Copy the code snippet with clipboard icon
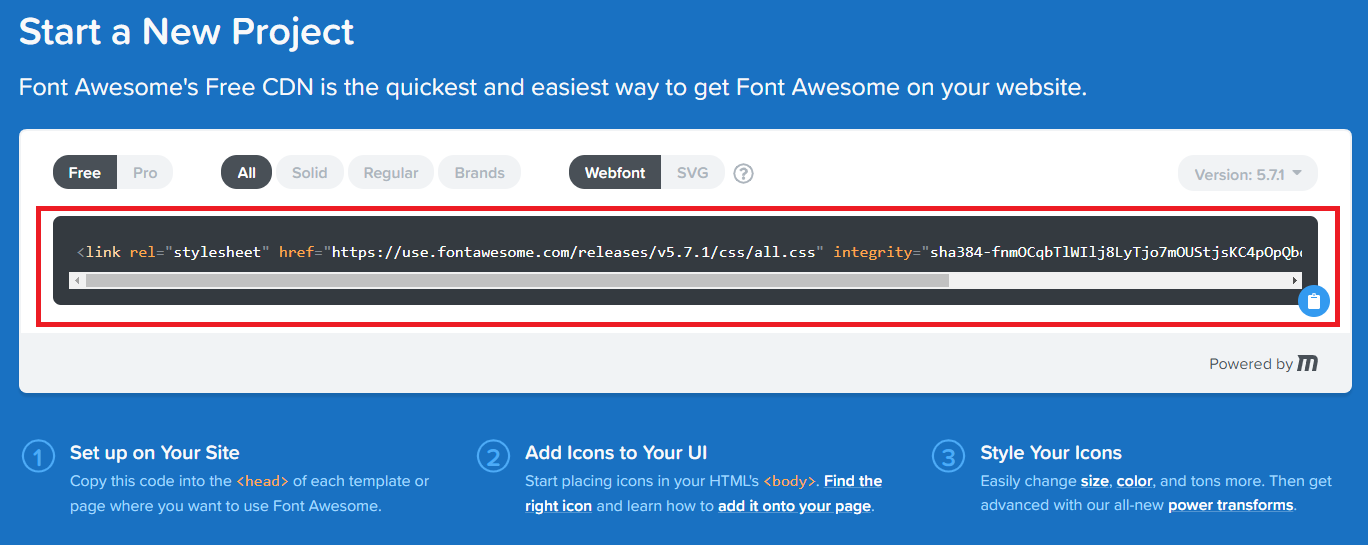Image resolution: width=1368 pixels, height=545 pixels. click(1314, 301)
